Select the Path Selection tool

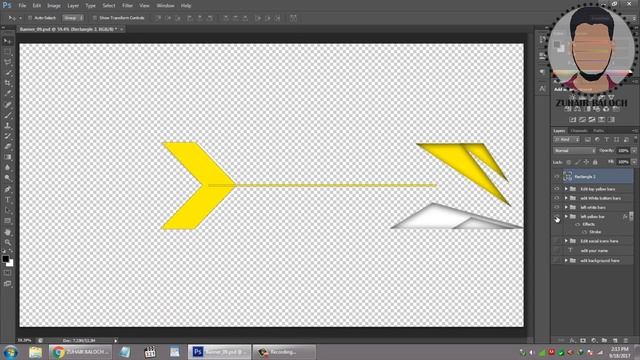7,210
